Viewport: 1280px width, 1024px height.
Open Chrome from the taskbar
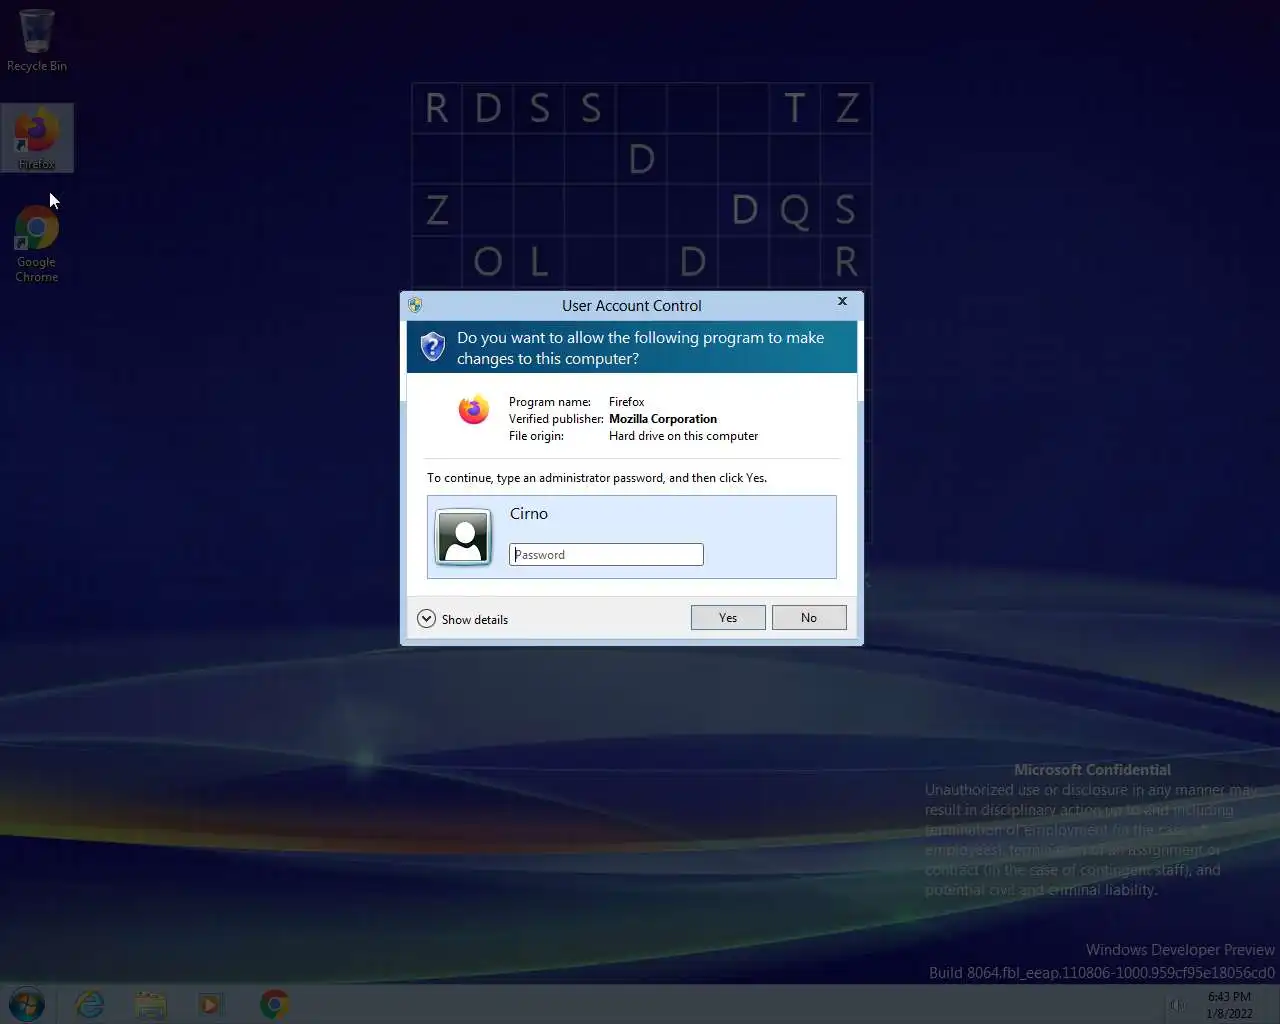(x=274, y=1004)
